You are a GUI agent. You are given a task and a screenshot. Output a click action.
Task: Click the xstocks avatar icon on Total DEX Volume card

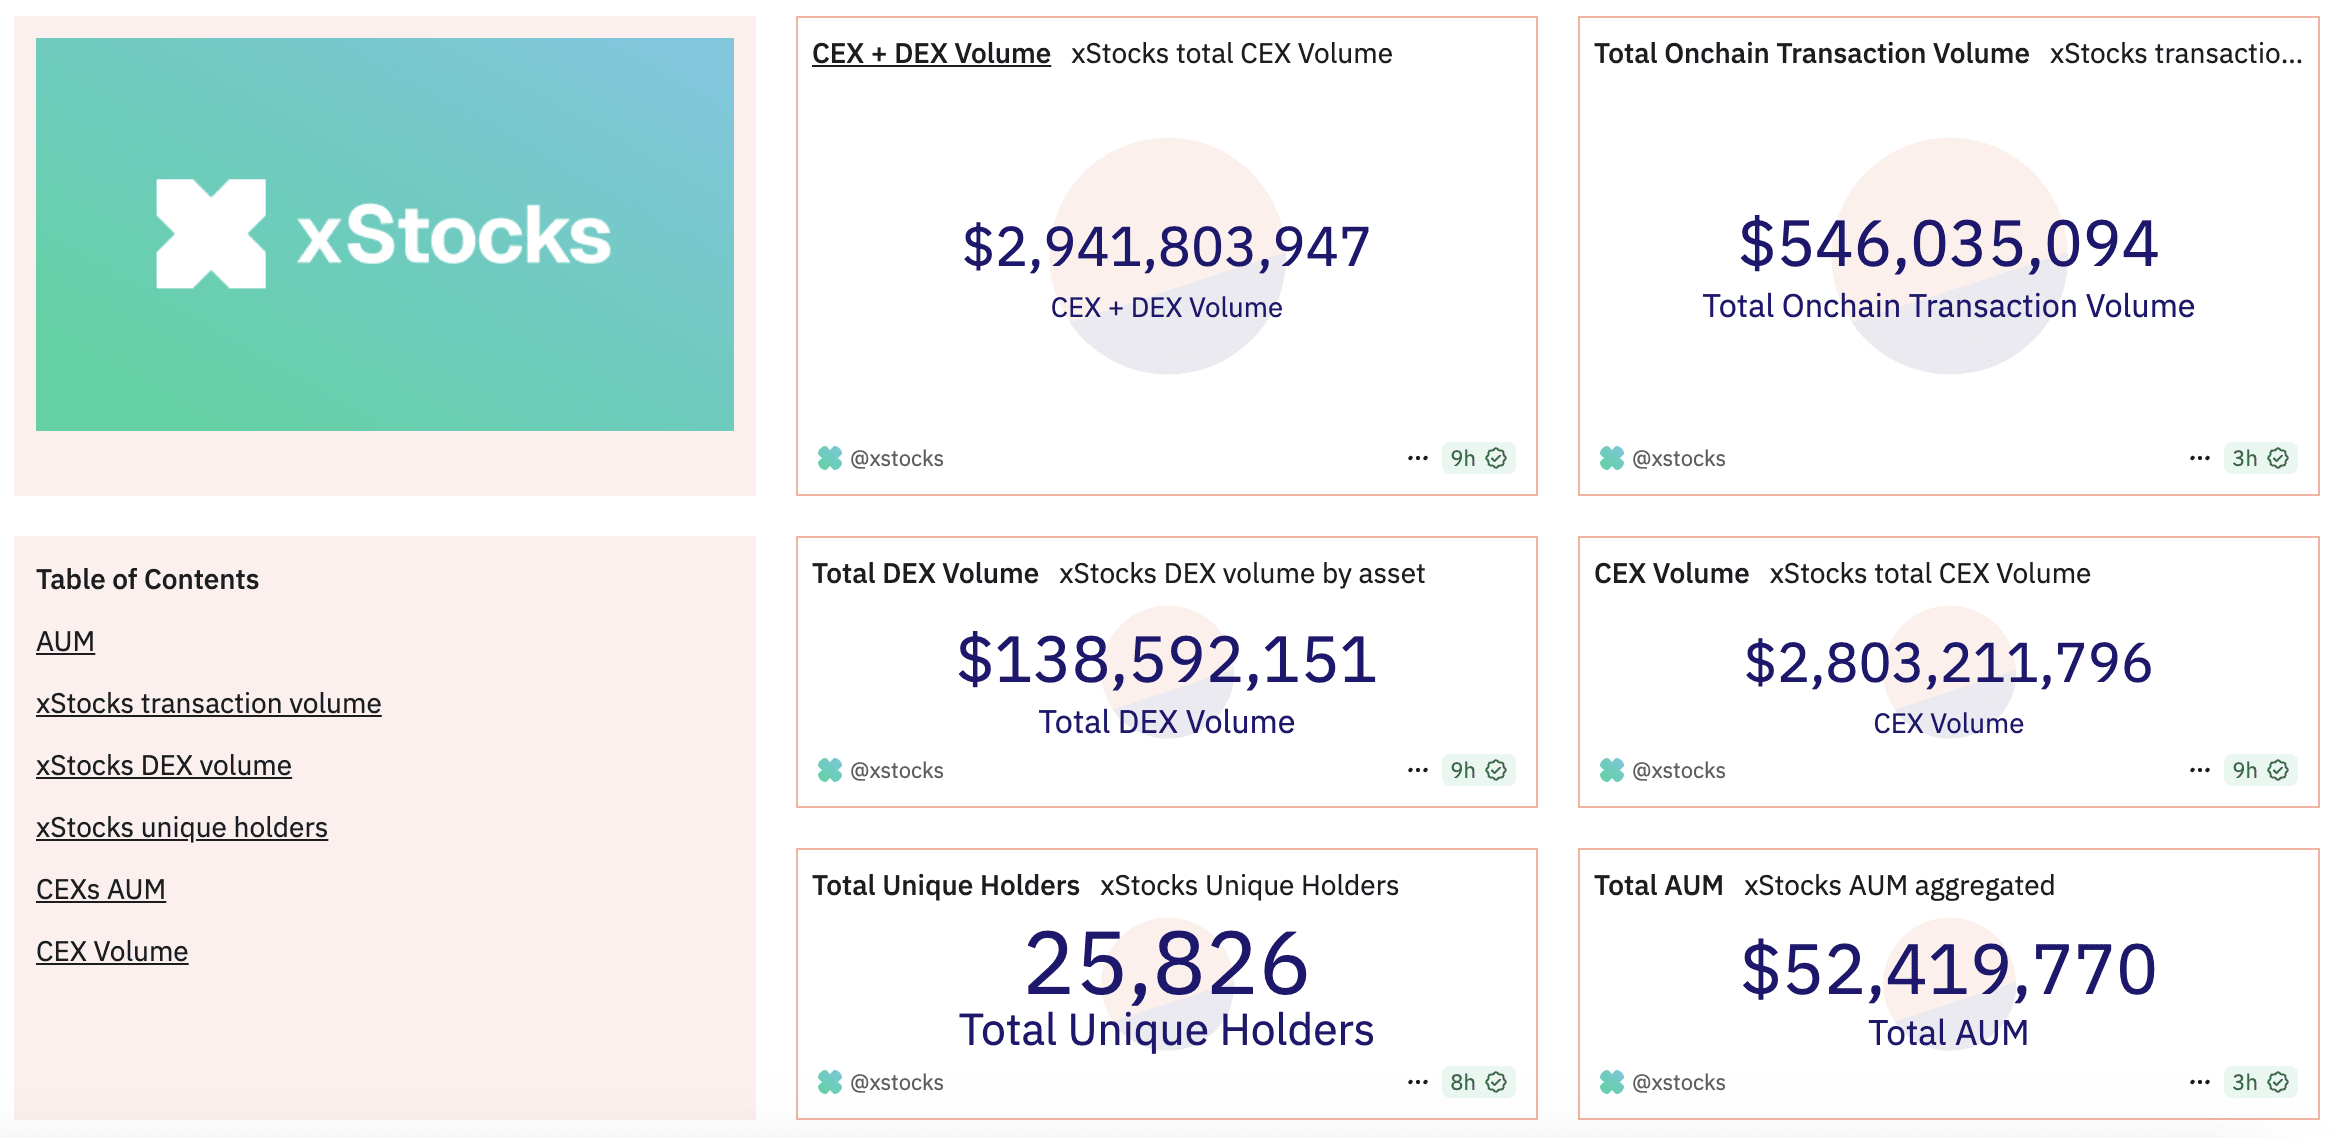(x=830, y=770)
